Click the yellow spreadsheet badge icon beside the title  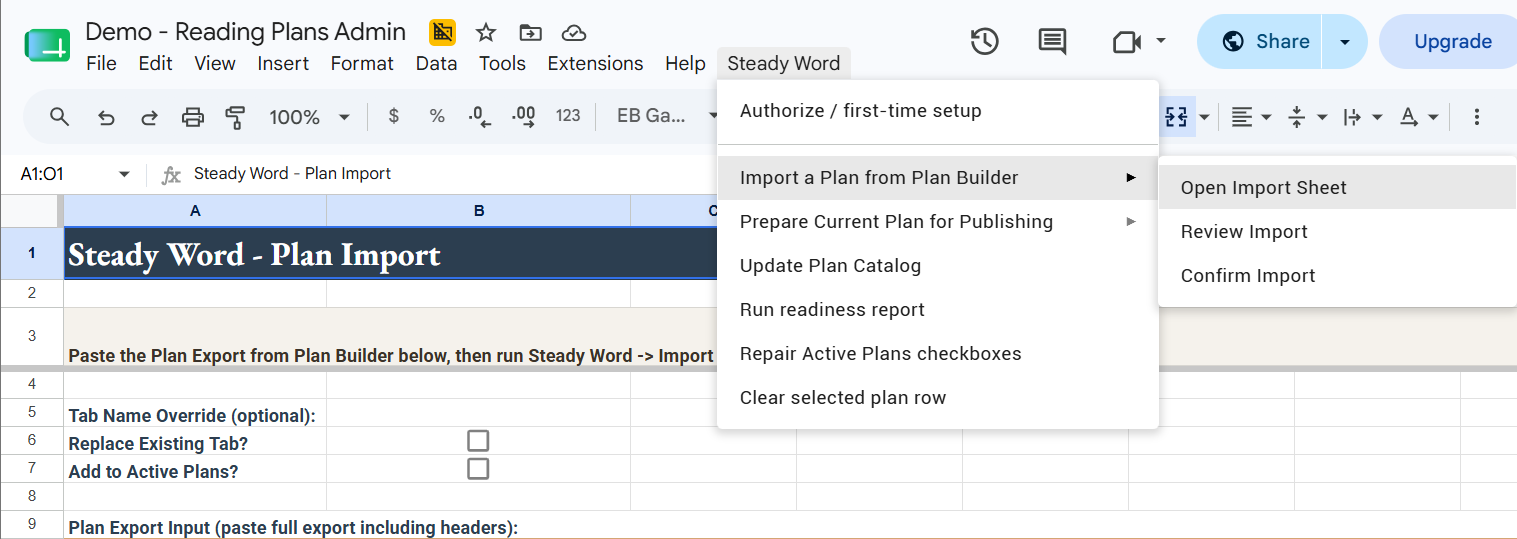442,33
